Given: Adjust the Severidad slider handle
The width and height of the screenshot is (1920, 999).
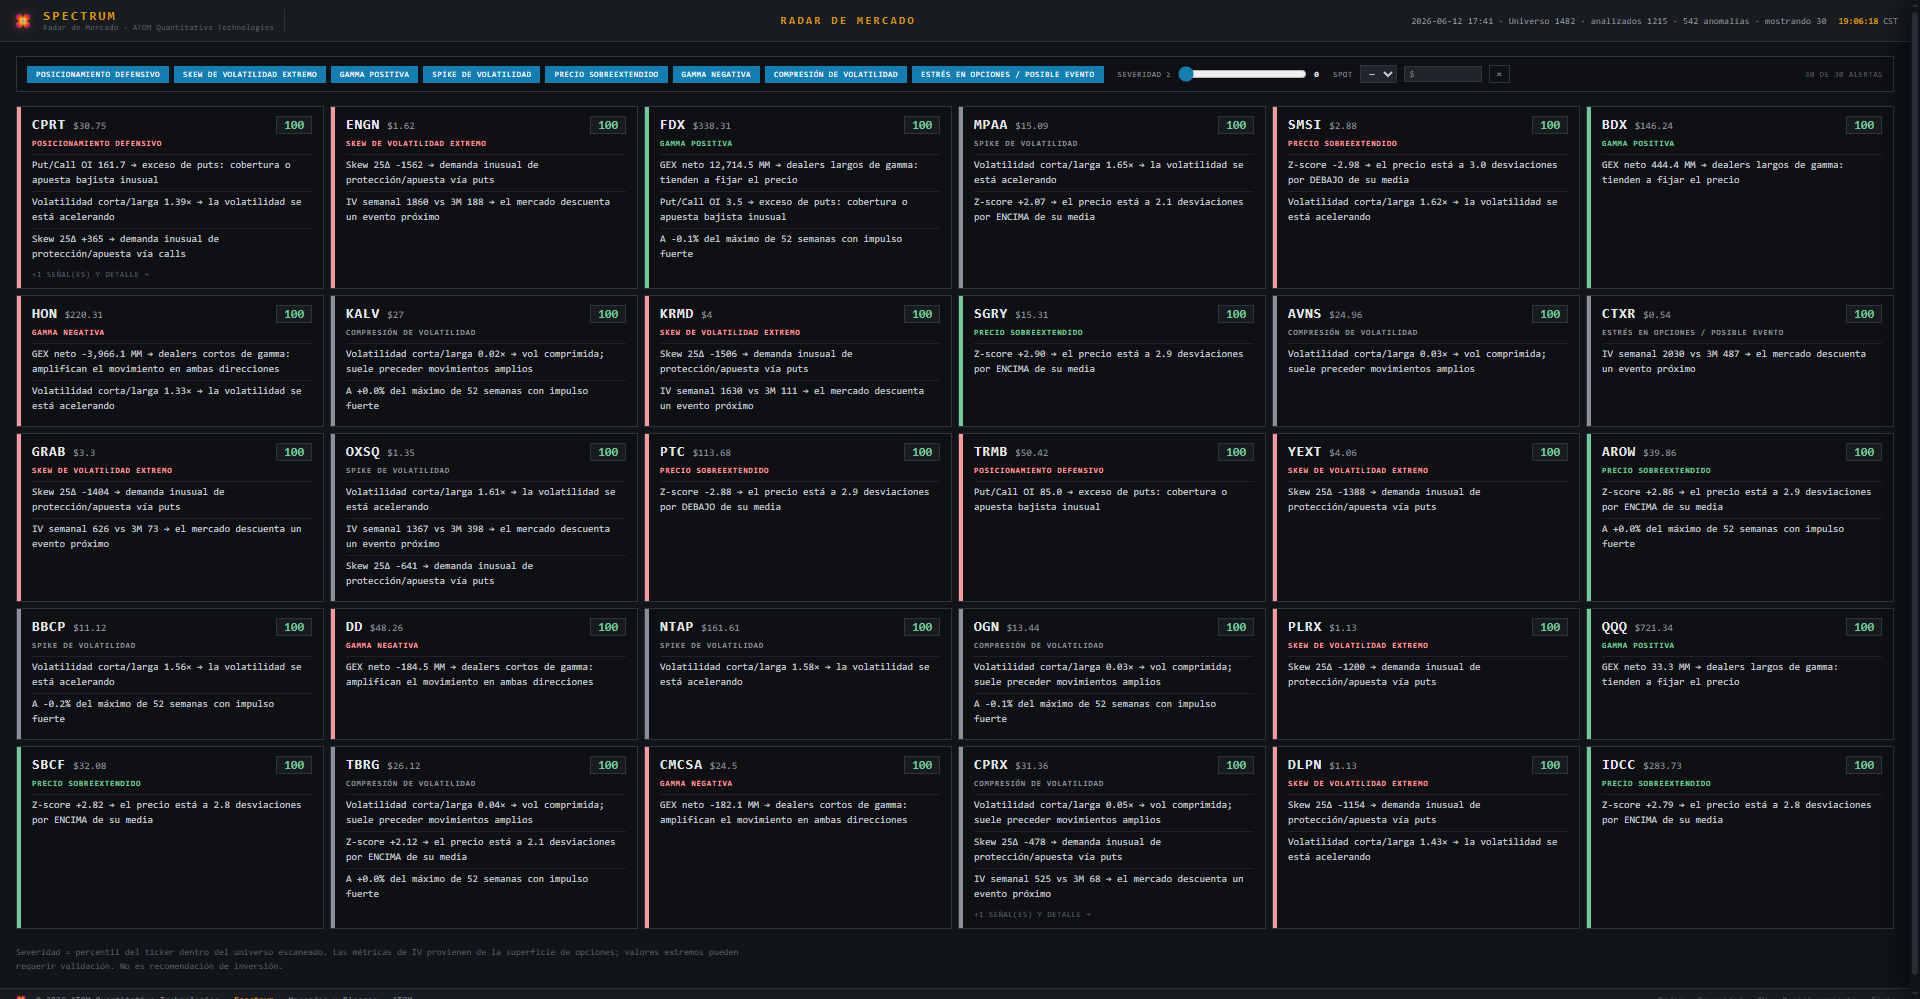Looking at the screenshot, I should (1186, 74).
